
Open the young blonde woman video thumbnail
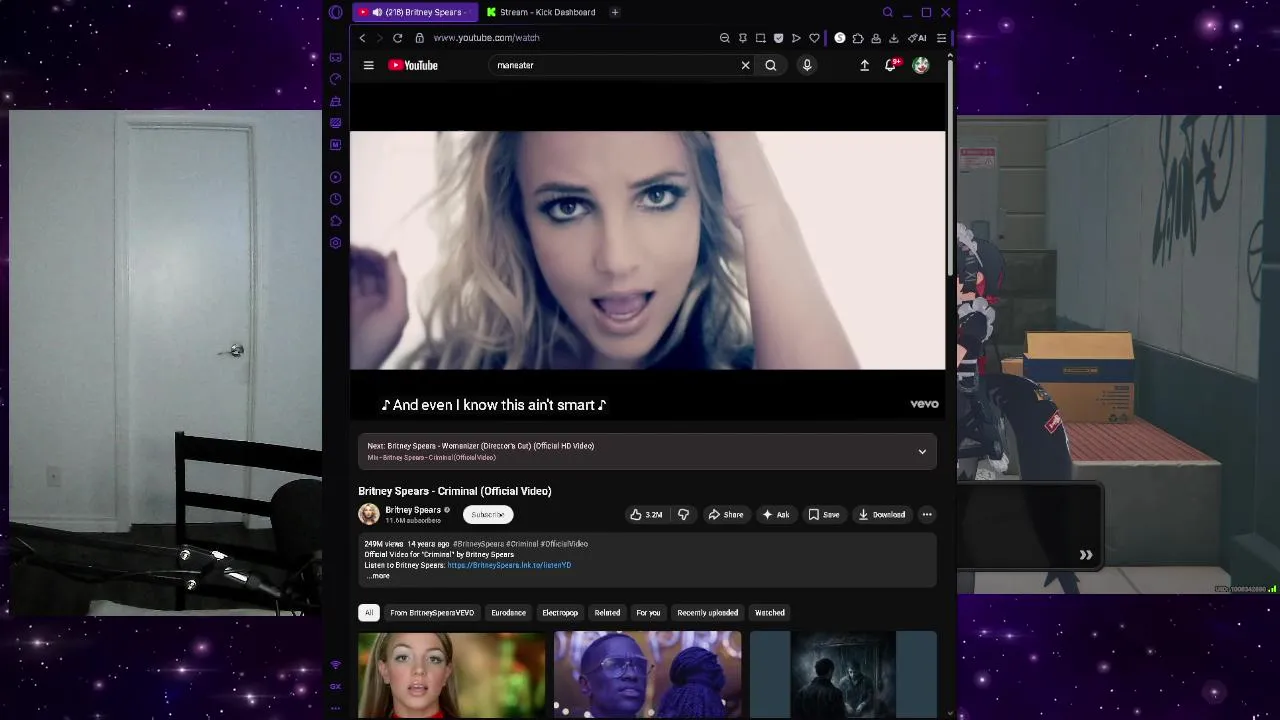(x=452, y=675)
